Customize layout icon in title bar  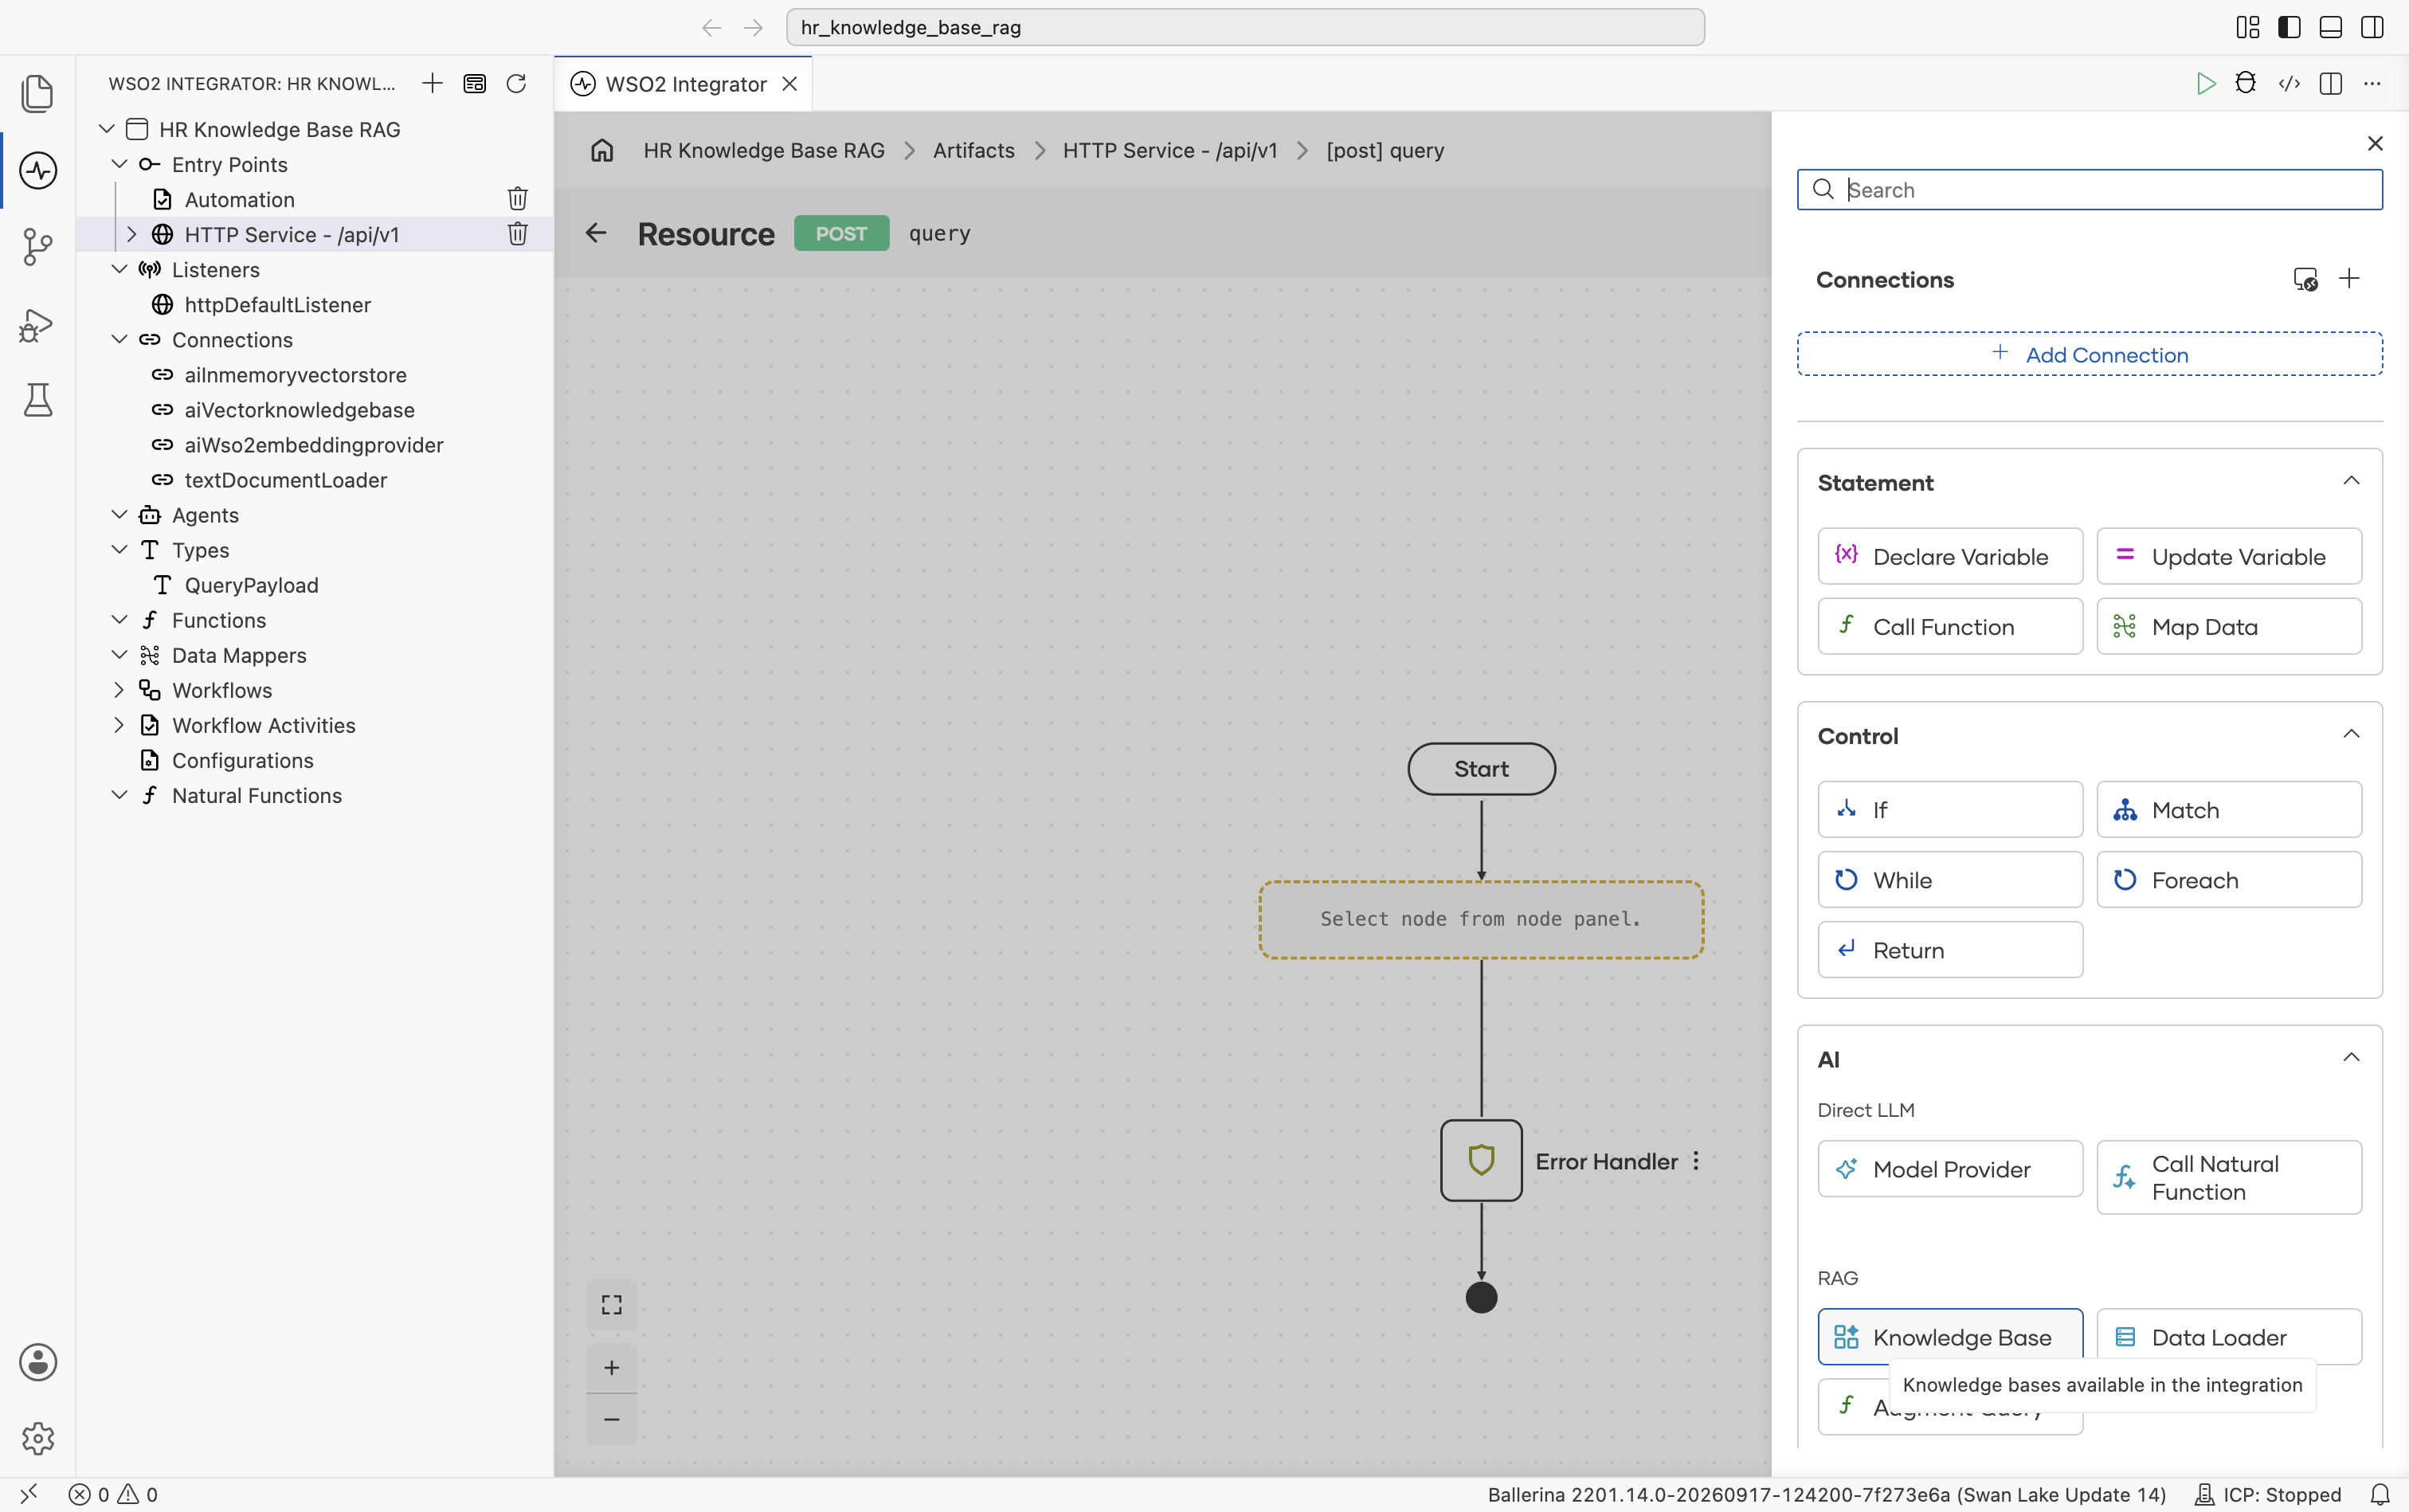(2247, 27)
